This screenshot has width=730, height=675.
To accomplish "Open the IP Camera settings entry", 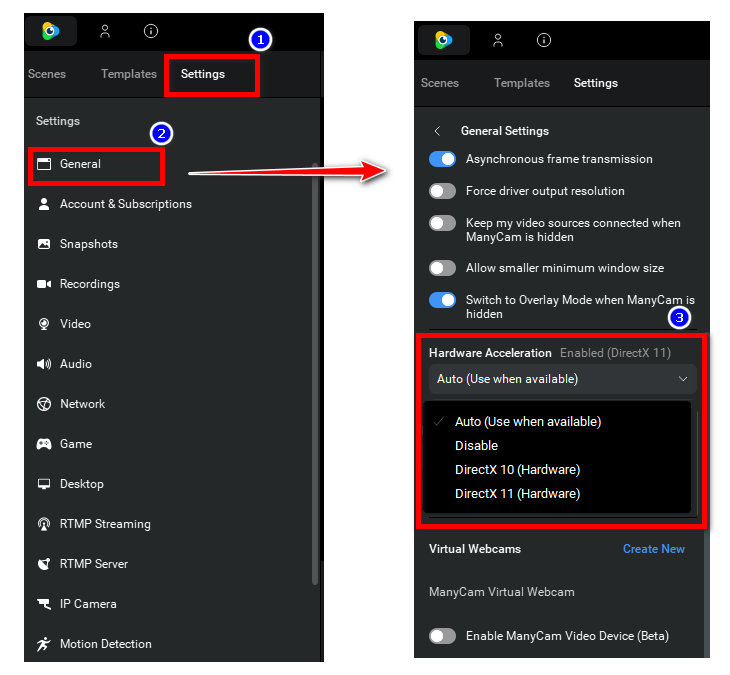I will pos(88,604).
